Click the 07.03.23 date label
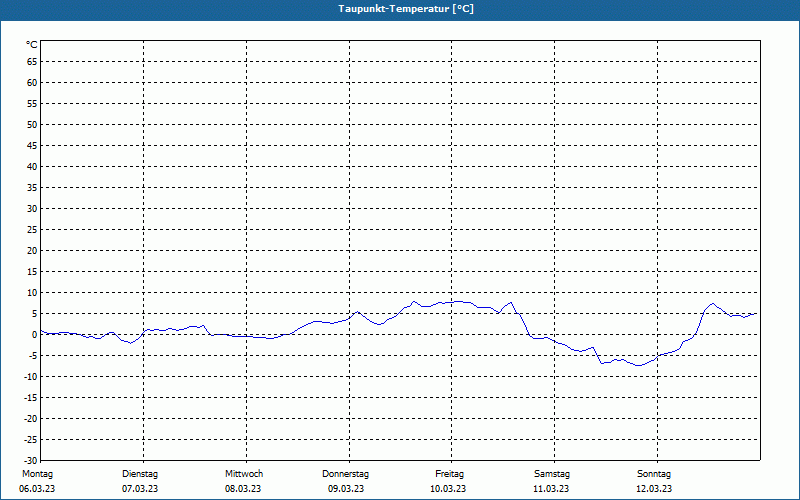This screenshot has height=500, width=800. click(140, 489)
